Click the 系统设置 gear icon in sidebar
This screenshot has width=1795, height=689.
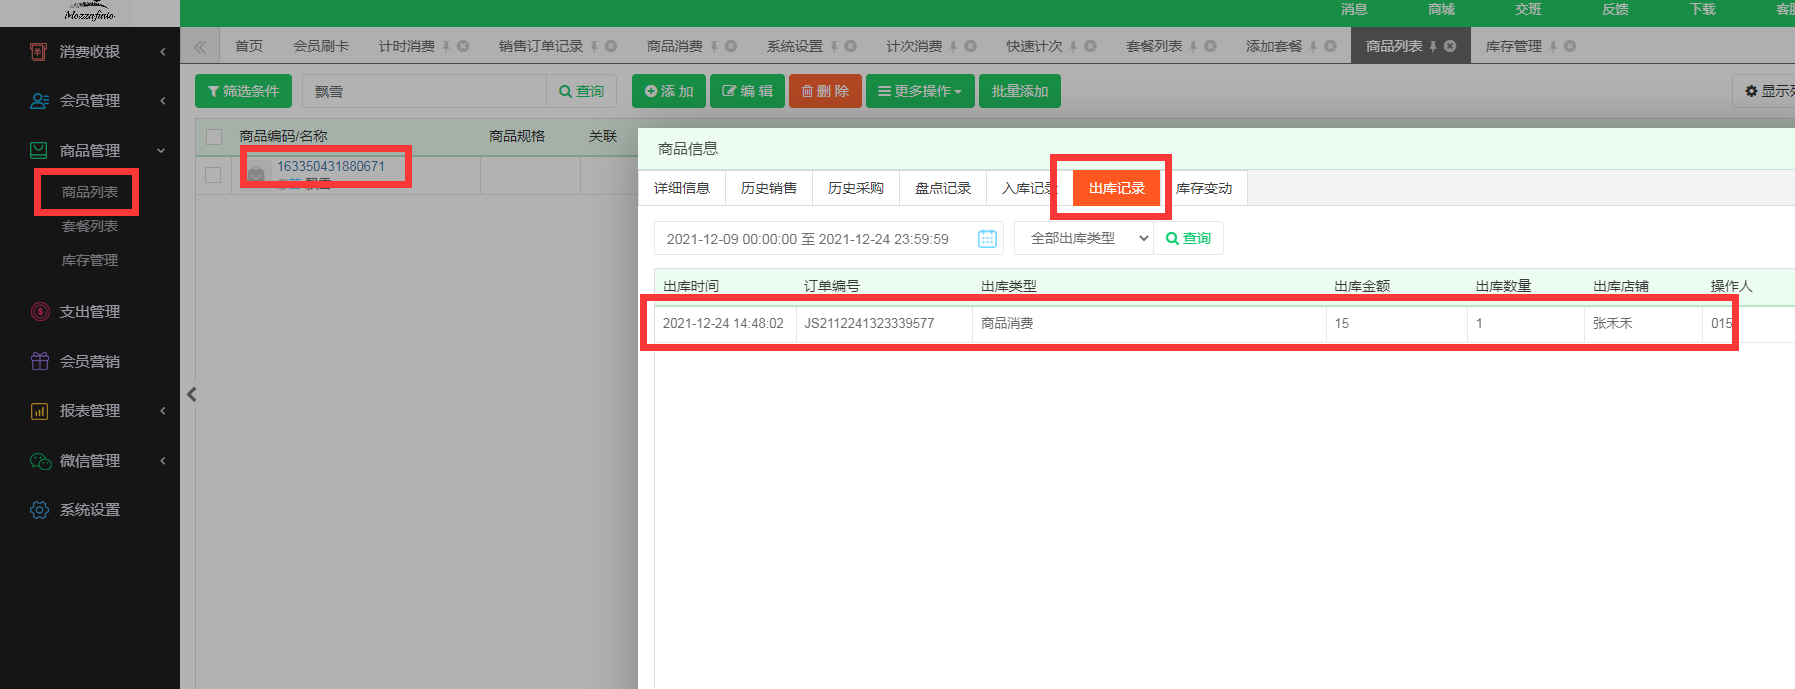(x=39, y=510)
